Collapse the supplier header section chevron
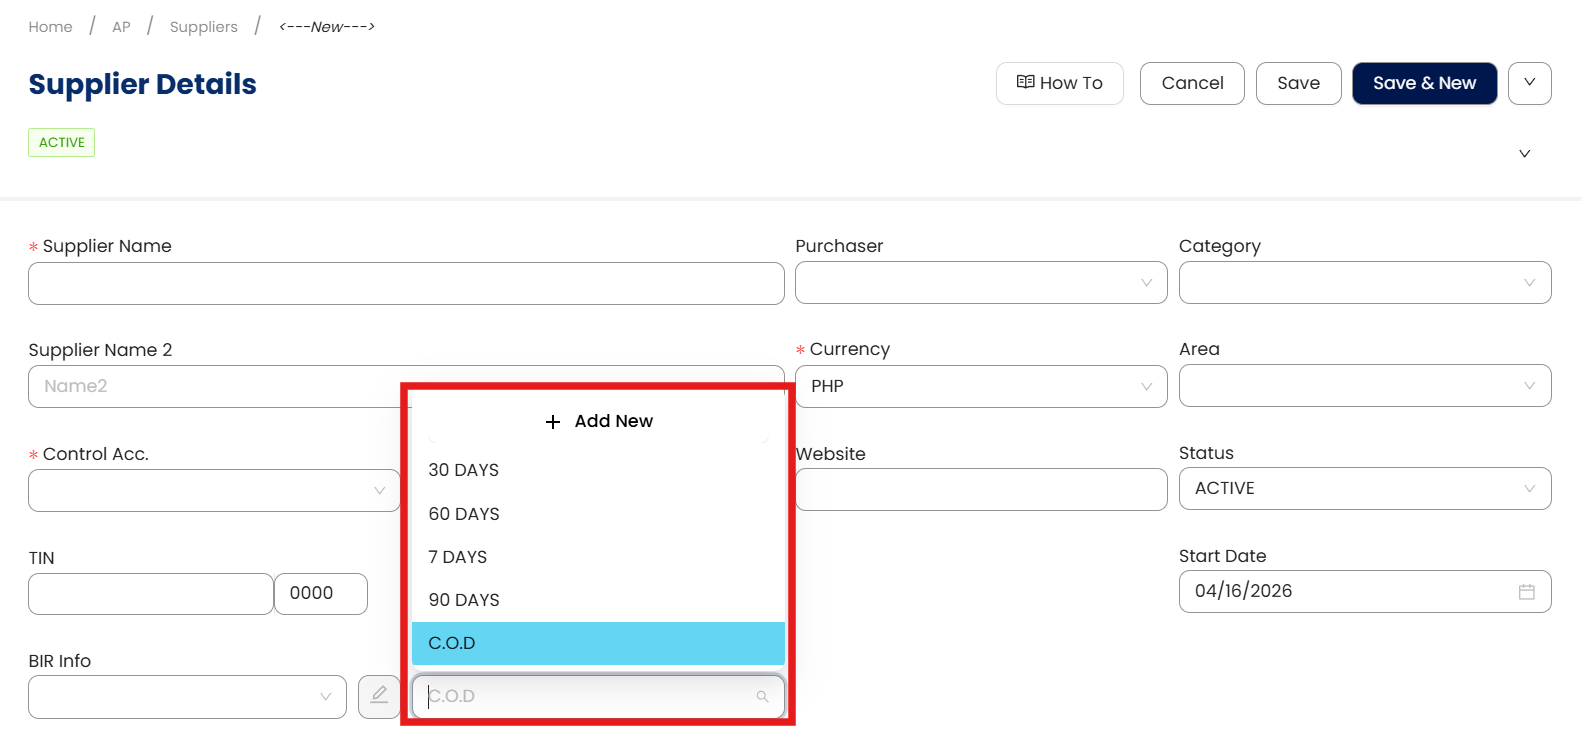The image size is (1582, 754). click(1524, 154)
